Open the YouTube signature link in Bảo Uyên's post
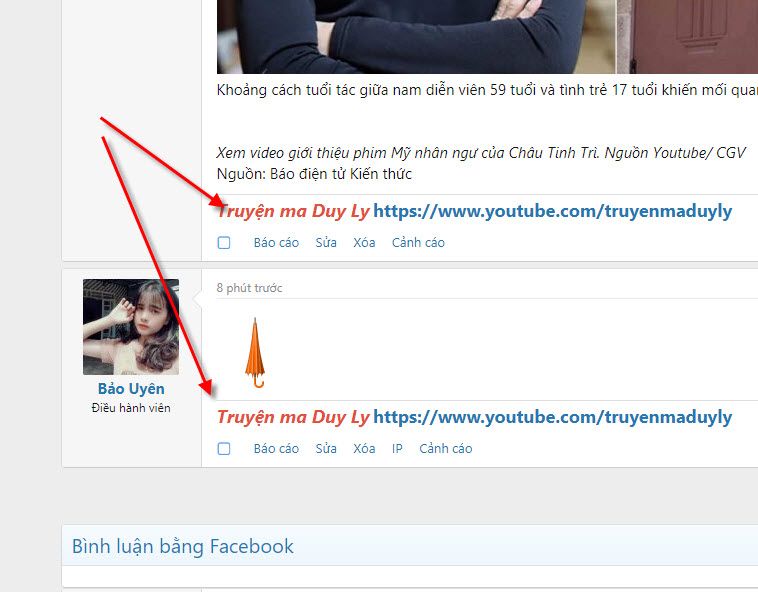Viewport: 758px width, 592px height. pos(552,418)
